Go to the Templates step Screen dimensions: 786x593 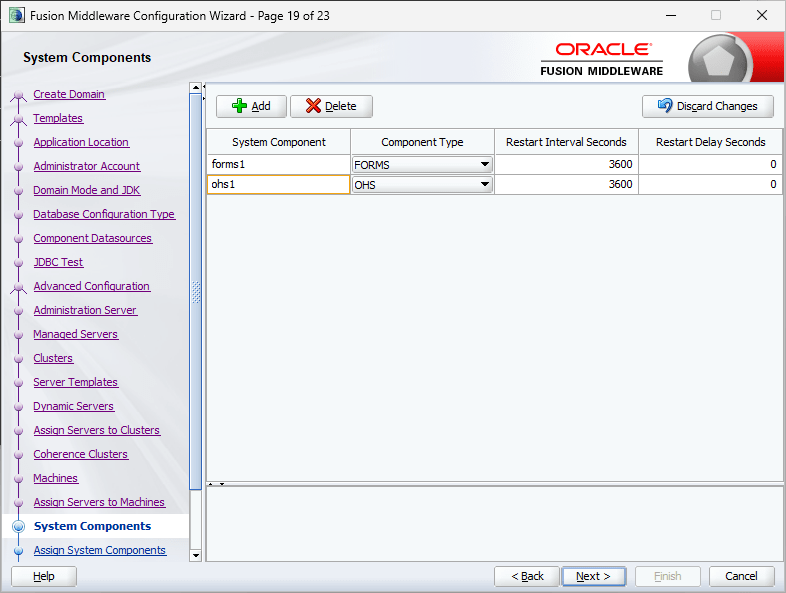point(58,118)
